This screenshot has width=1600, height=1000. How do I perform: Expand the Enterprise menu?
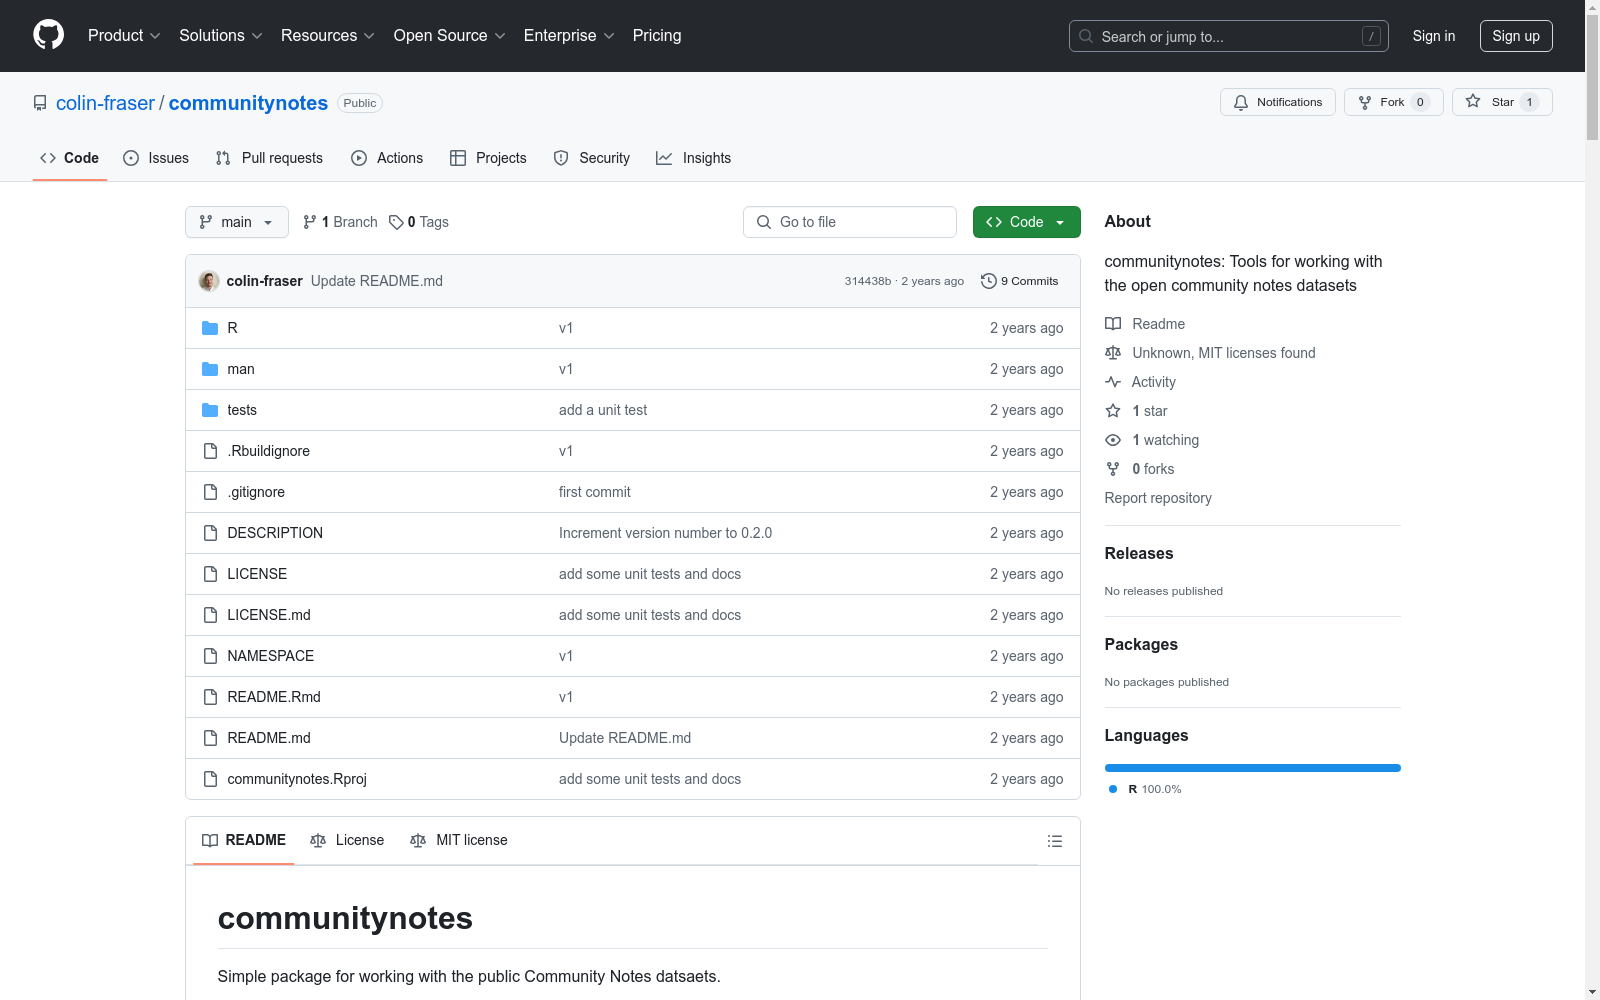coord(569,35)
